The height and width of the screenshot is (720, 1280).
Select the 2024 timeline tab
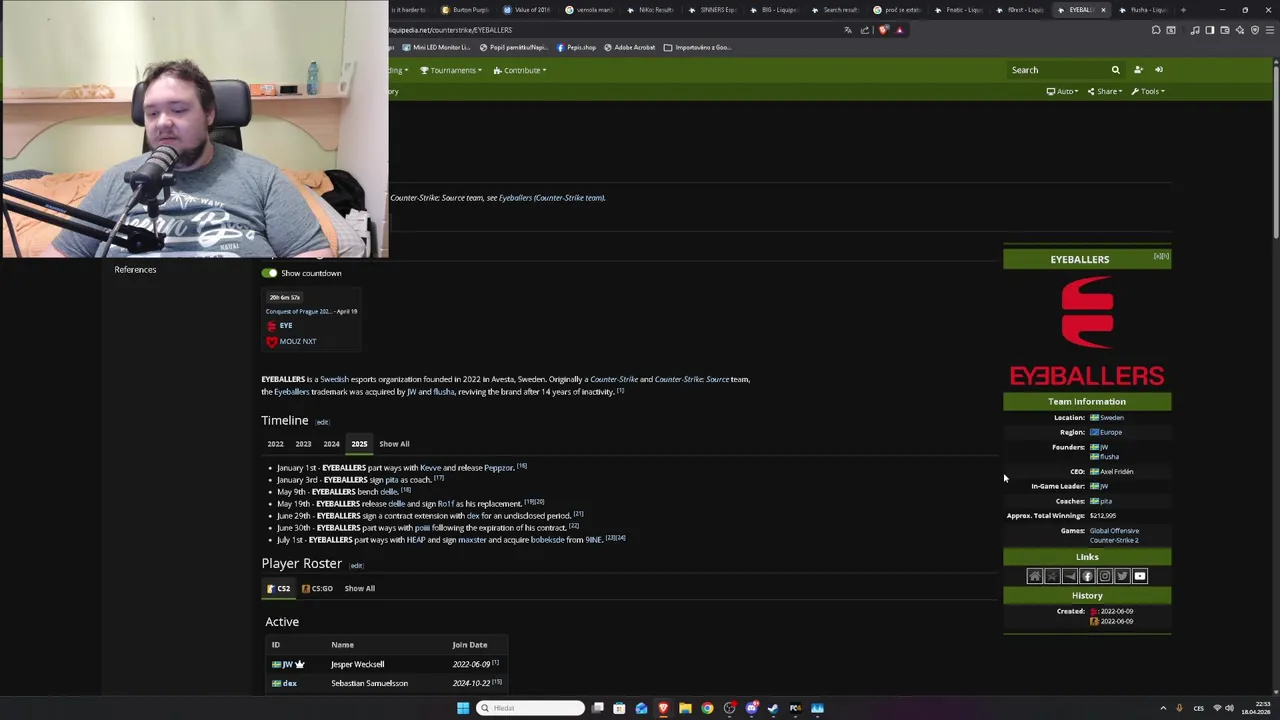click(x=331, y=444)
